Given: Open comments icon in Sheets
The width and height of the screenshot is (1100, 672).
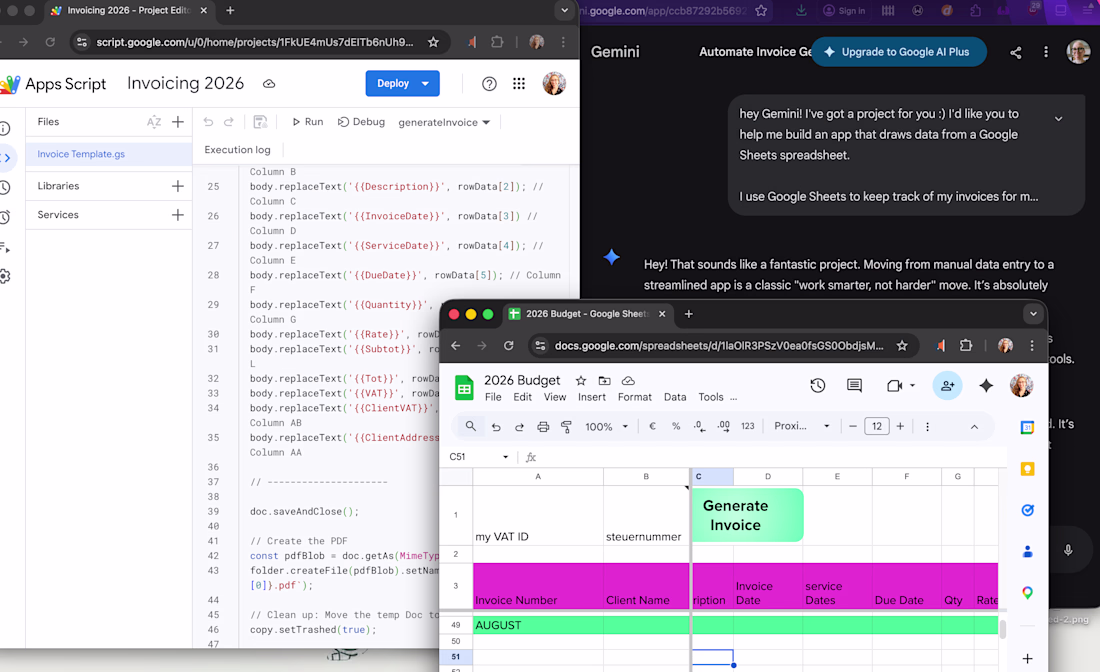Looking at the screenshot, I should pos(854,386).
